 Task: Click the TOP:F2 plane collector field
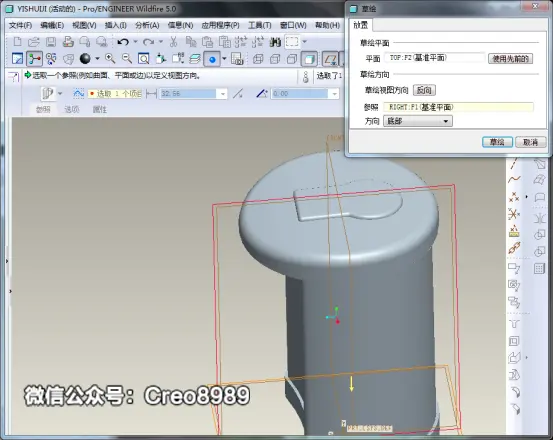pos(435,58)
